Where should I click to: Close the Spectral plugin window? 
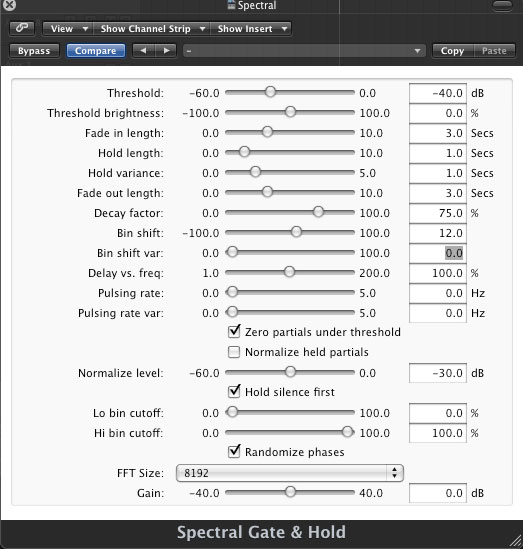(8, 5)
